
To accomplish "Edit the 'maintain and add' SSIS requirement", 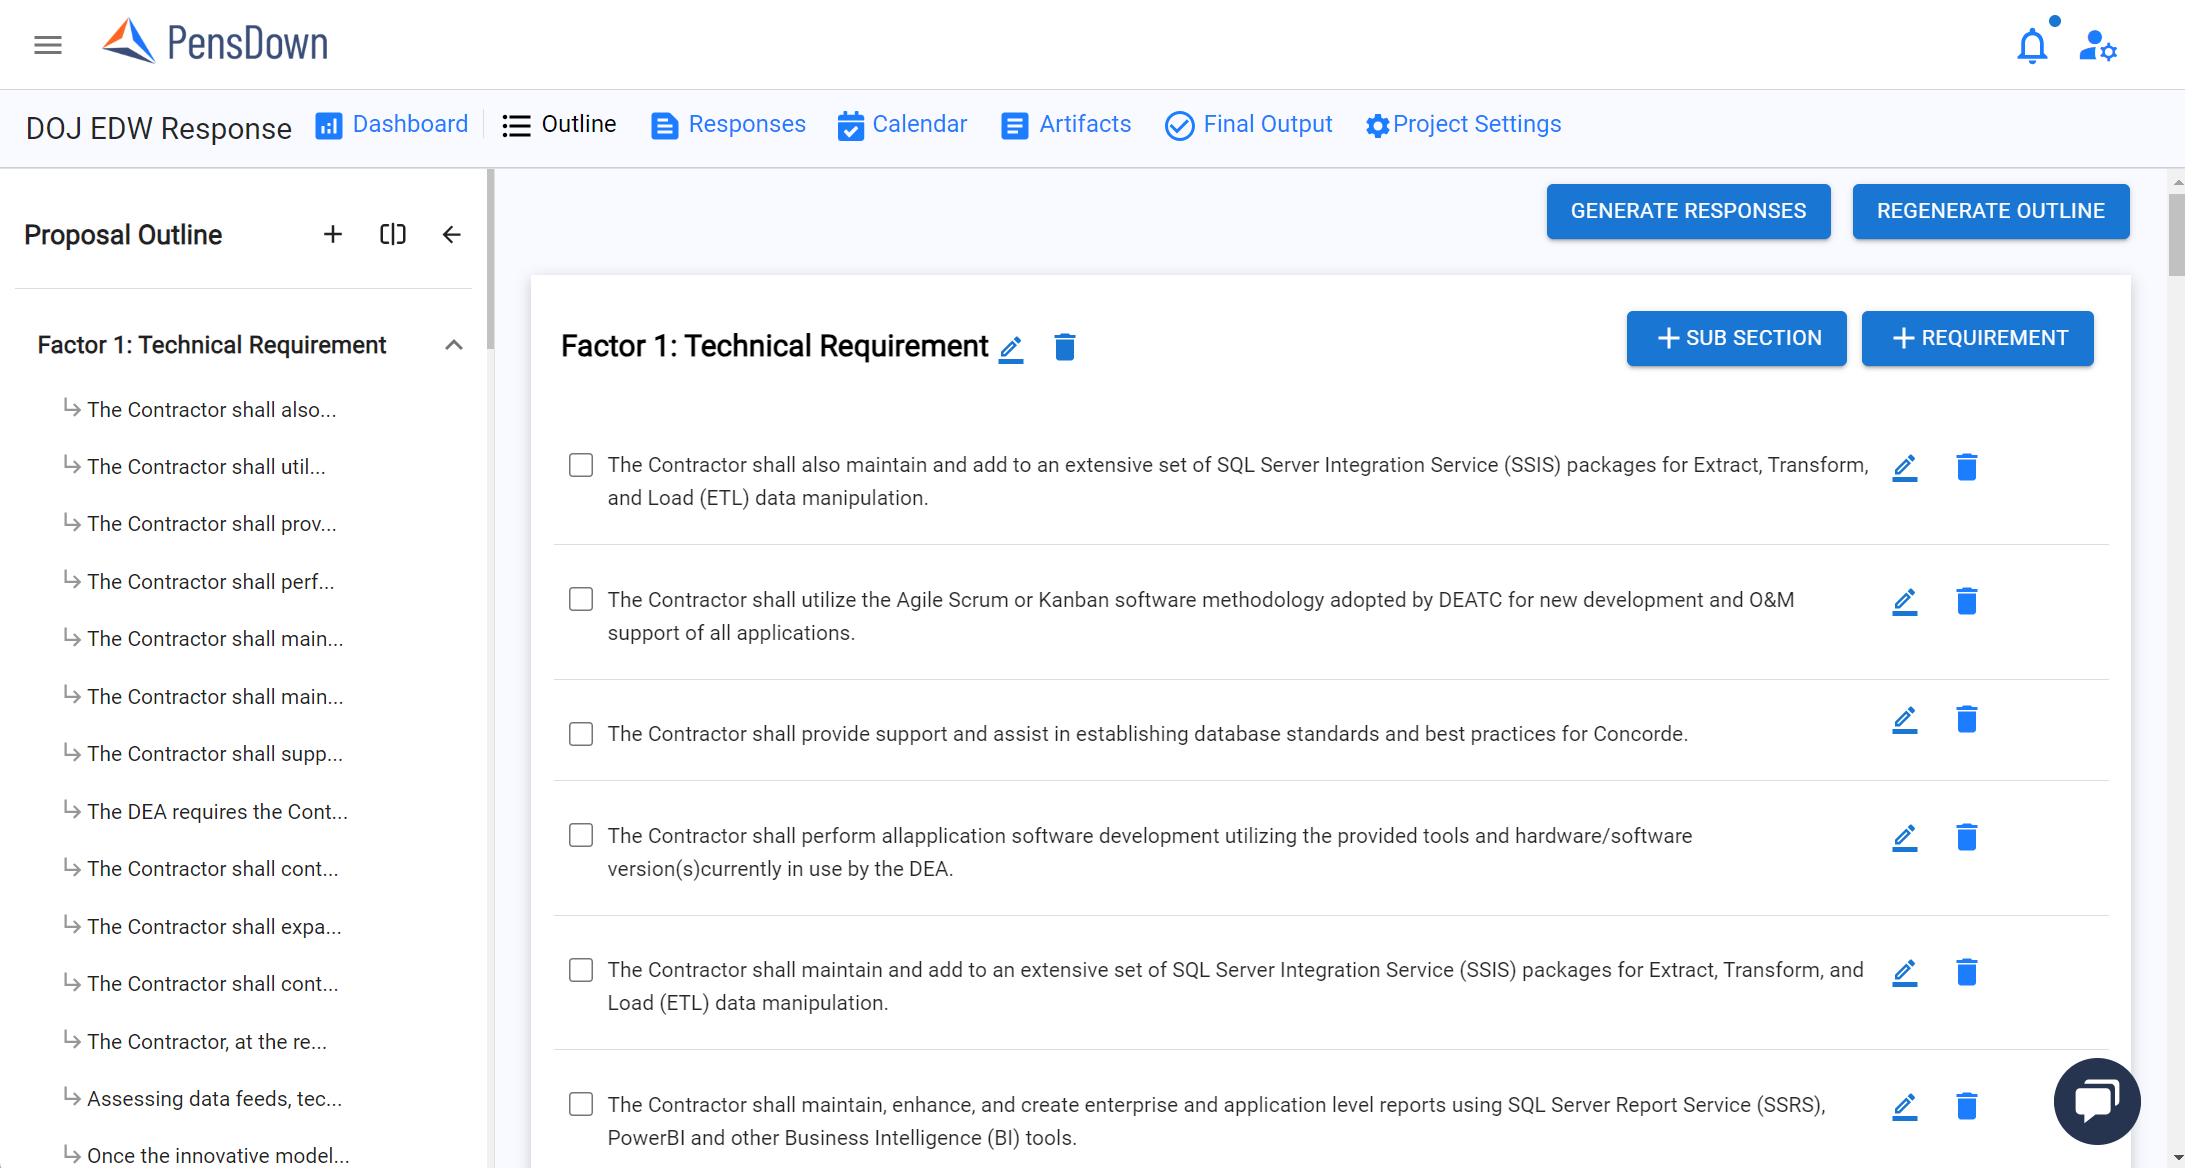I will [1905, 972].
